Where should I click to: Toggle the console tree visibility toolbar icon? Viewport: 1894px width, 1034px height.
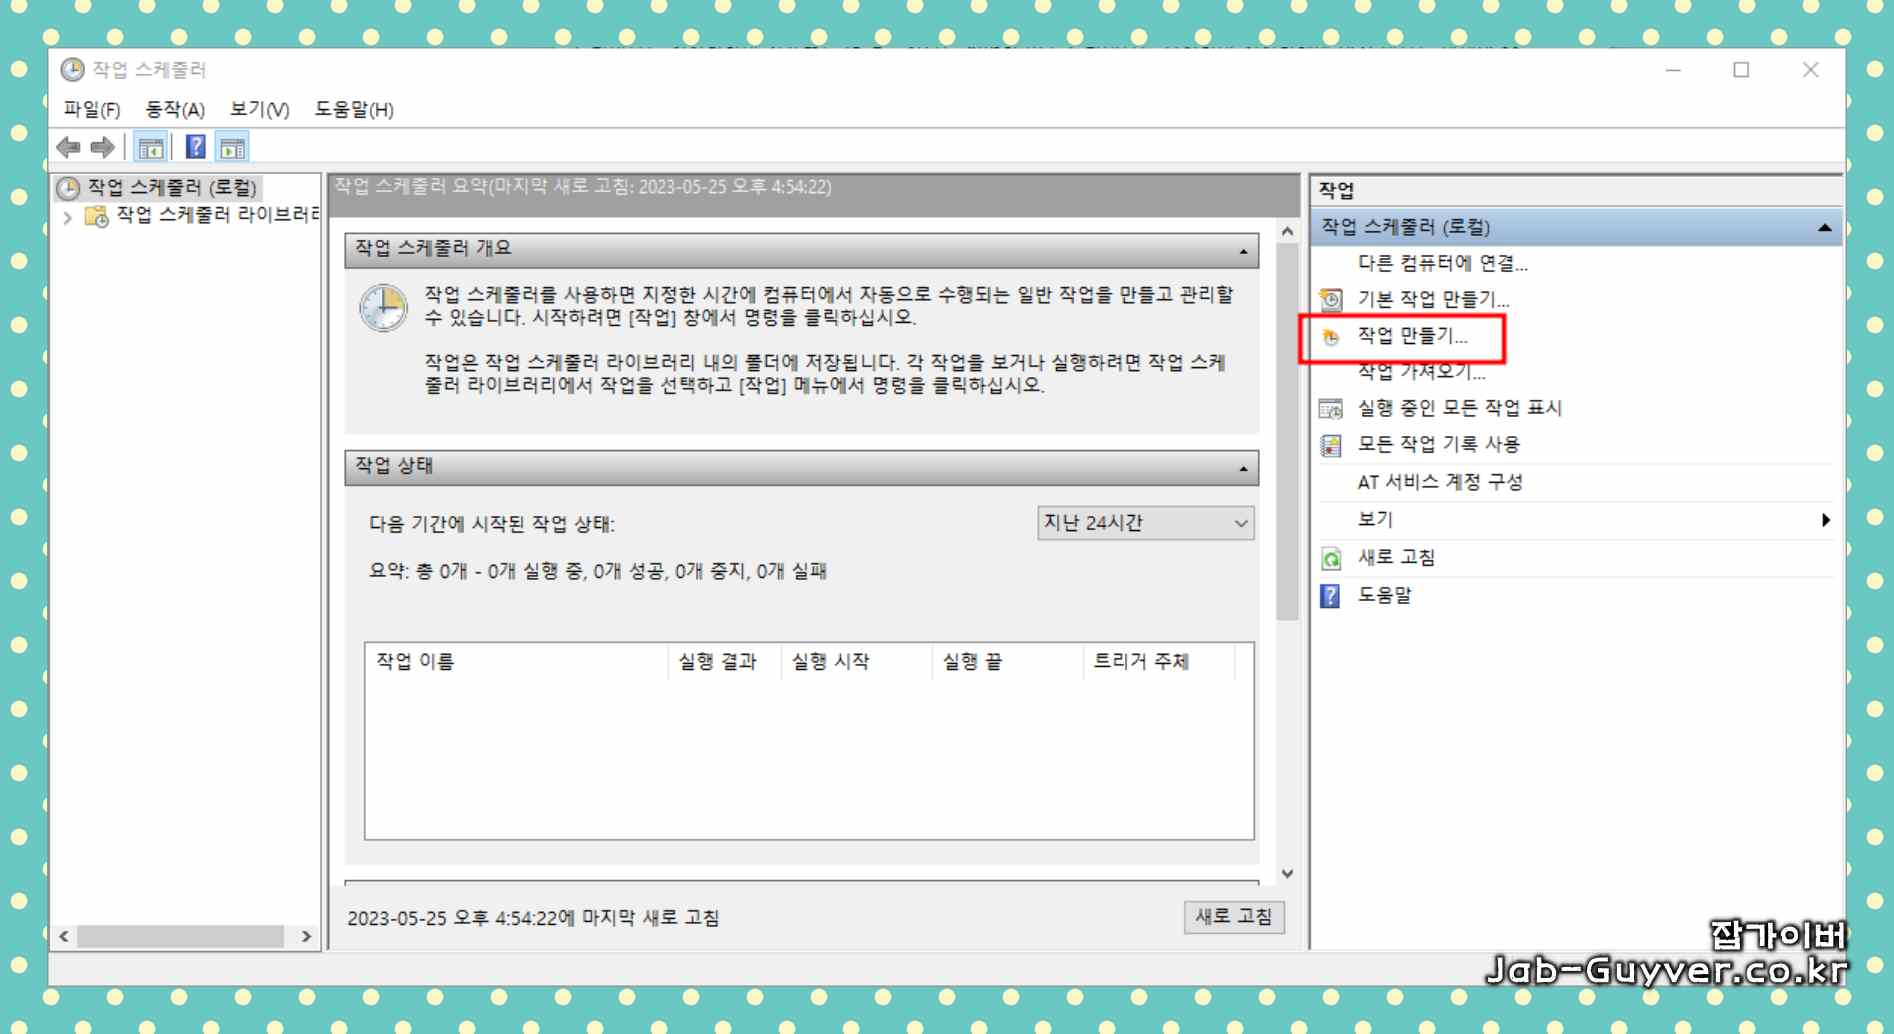[x=150, y=146]
